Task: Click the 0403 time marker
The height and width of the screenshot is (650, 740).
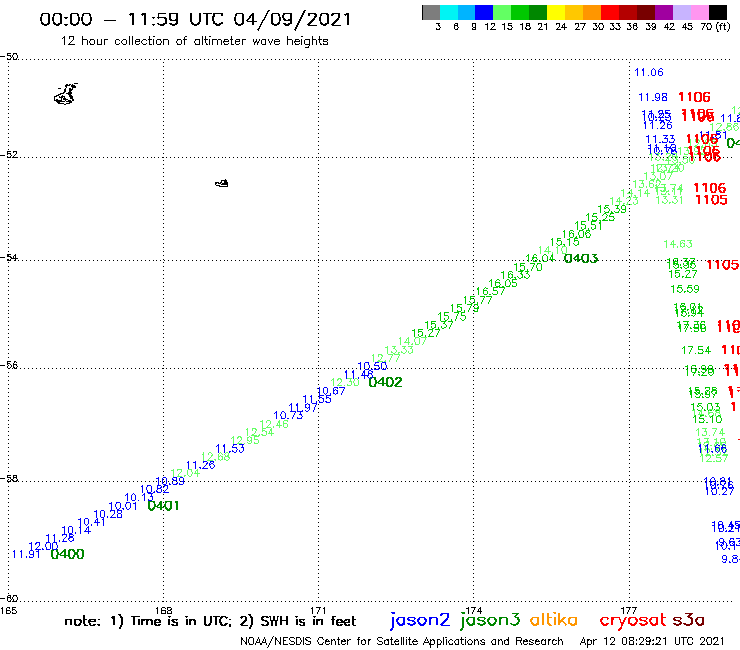Action: pos(581,258)
